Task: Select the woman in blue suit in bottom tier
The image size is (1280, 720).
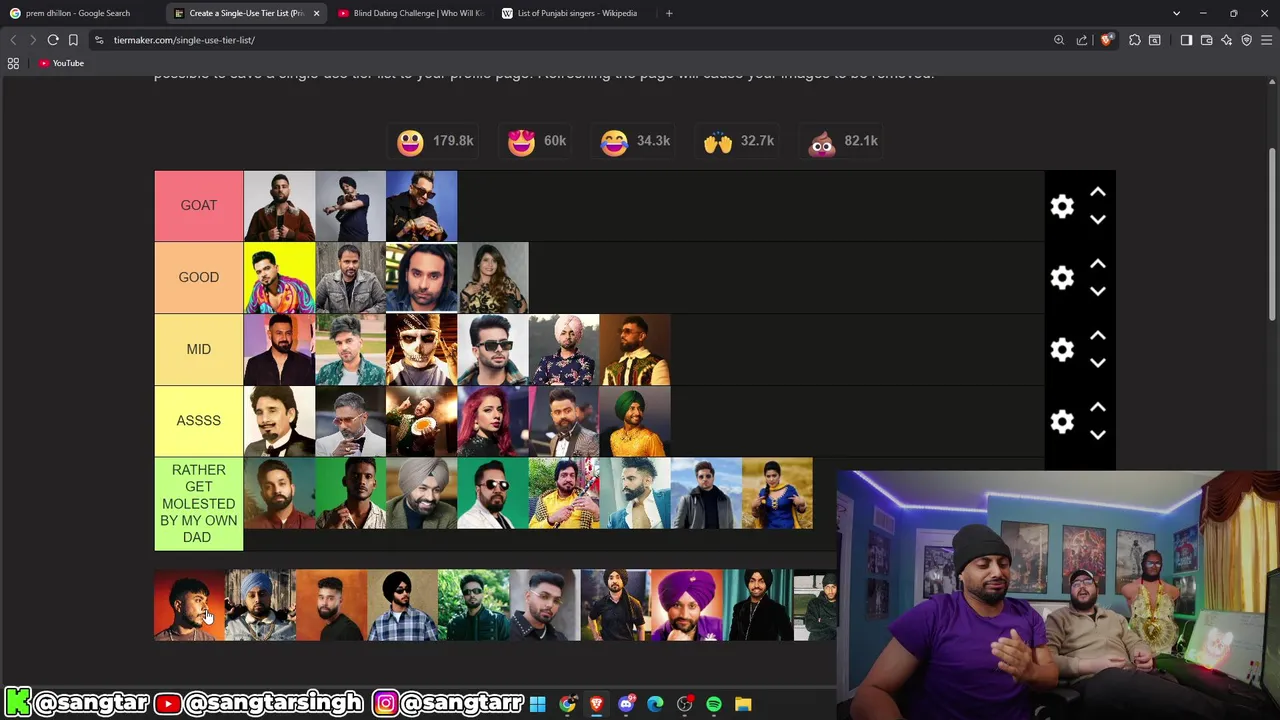Action: 778,494
